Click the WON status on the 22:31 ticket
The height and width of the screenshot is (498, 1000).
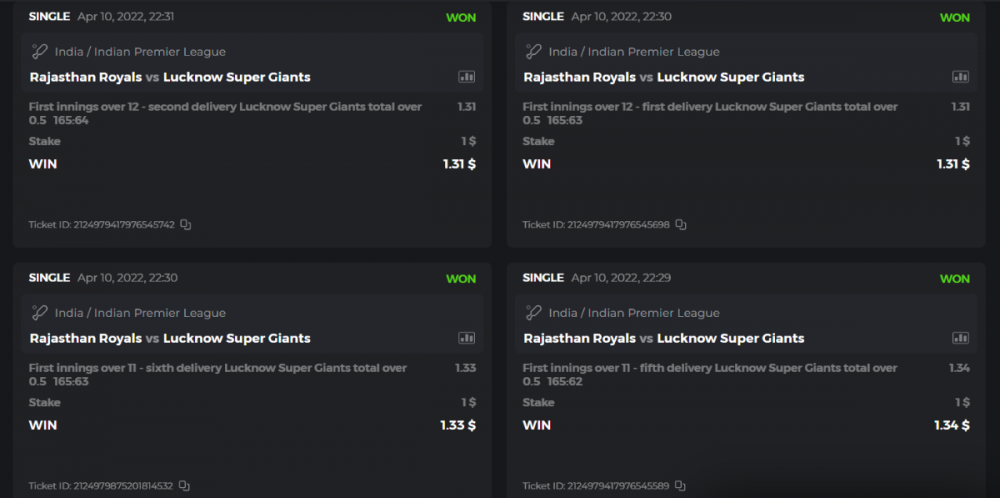(x=461, y=18)
